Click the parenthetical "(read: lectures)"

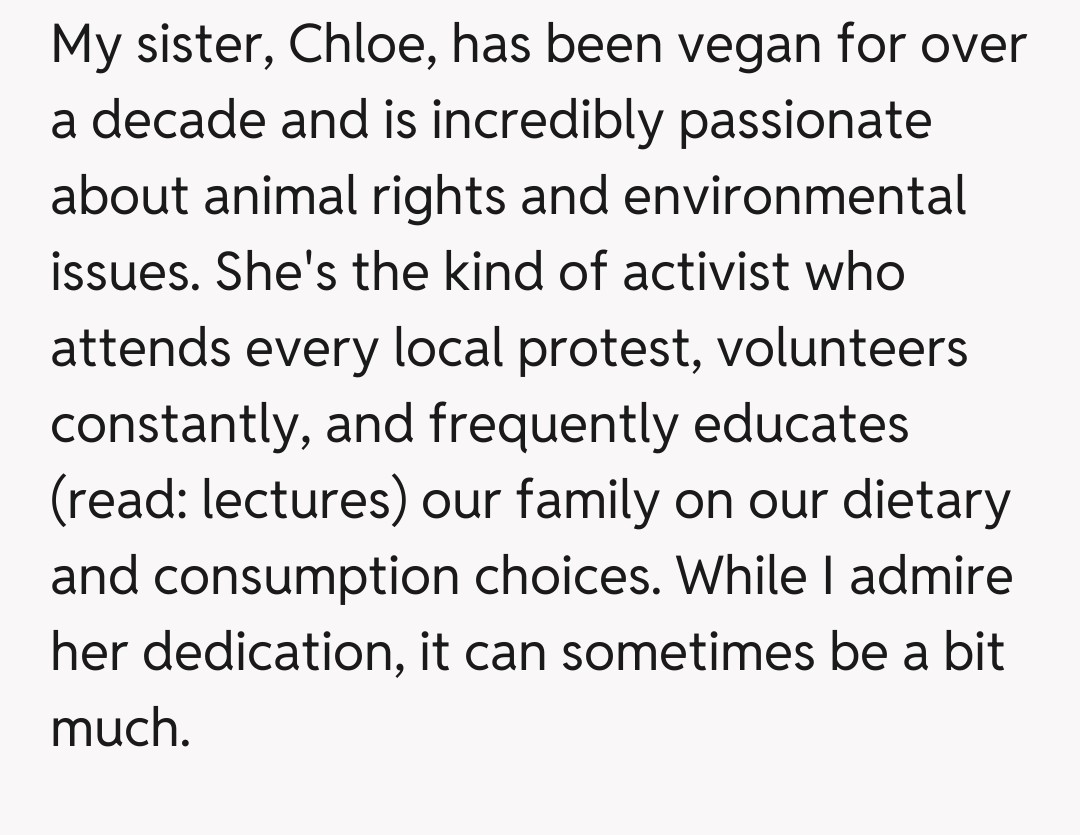tap(229, 501)
